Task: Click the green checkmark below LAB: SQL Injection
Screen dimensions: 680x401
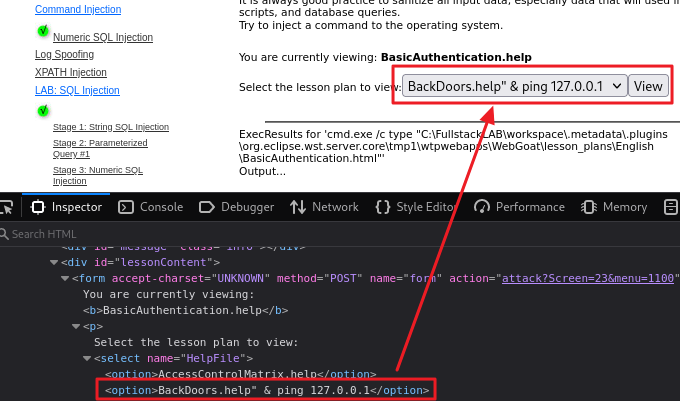Action: tap(43, 111)
